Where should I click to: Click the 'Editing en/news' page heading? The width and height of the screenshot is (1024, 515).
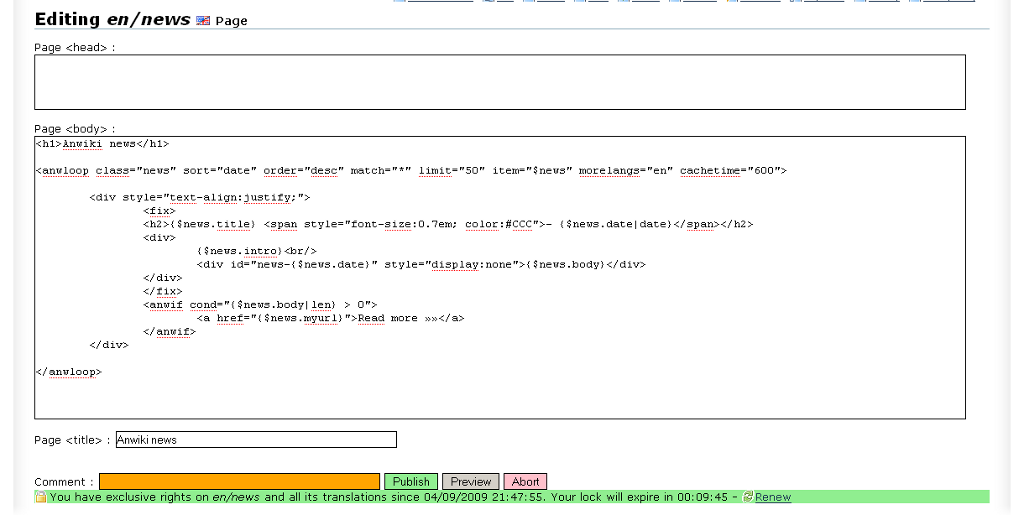(112, 19)
